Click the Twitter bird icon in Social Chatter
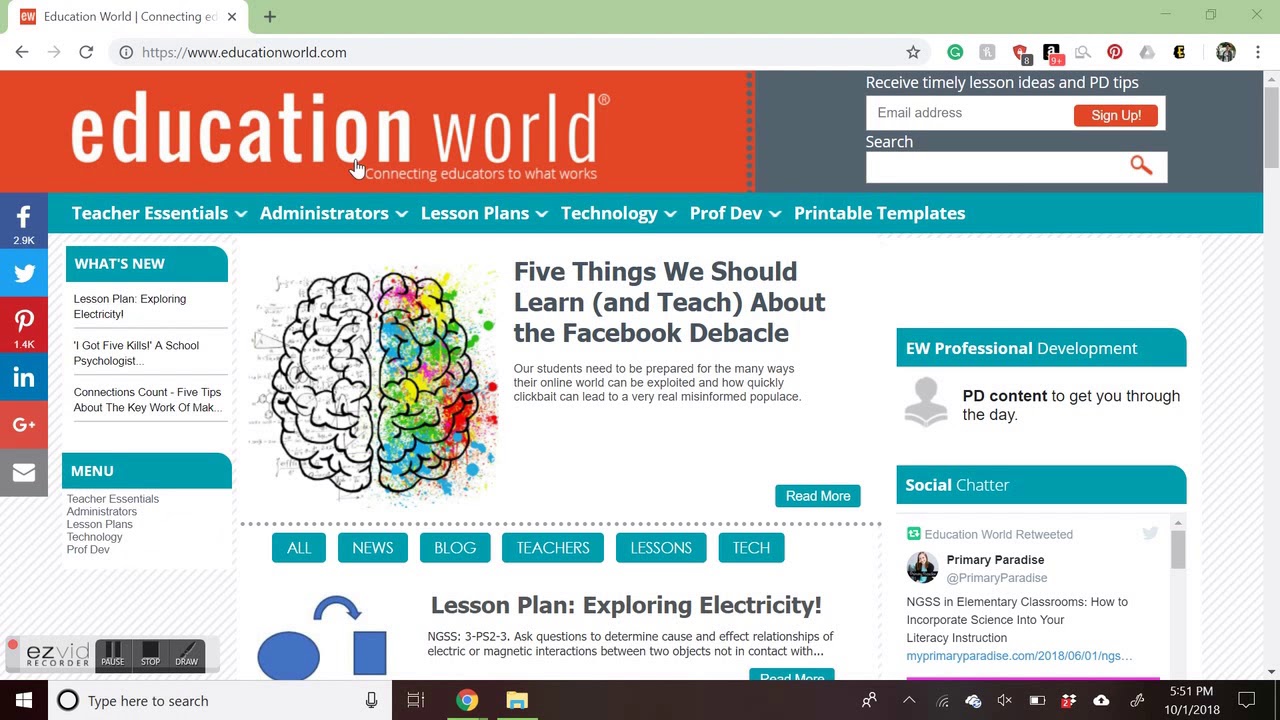Screen dimensions: 1280x720 (x=1150, y=534)
